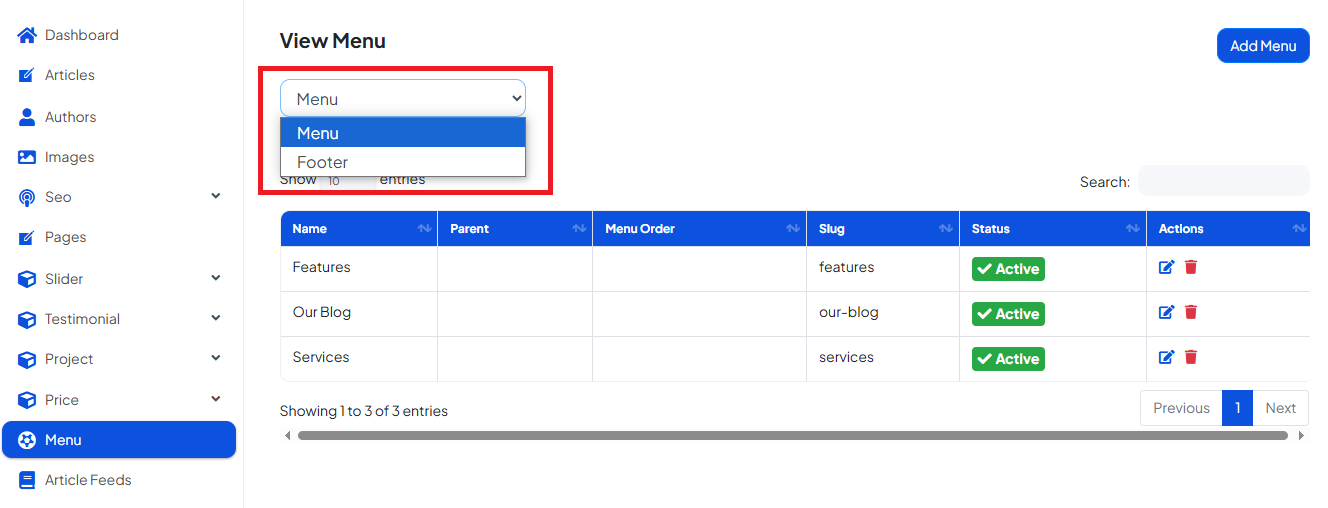1328x508 pixels.
Task: Sort table by Parent column arrows
Action: (x=579, y=229)
